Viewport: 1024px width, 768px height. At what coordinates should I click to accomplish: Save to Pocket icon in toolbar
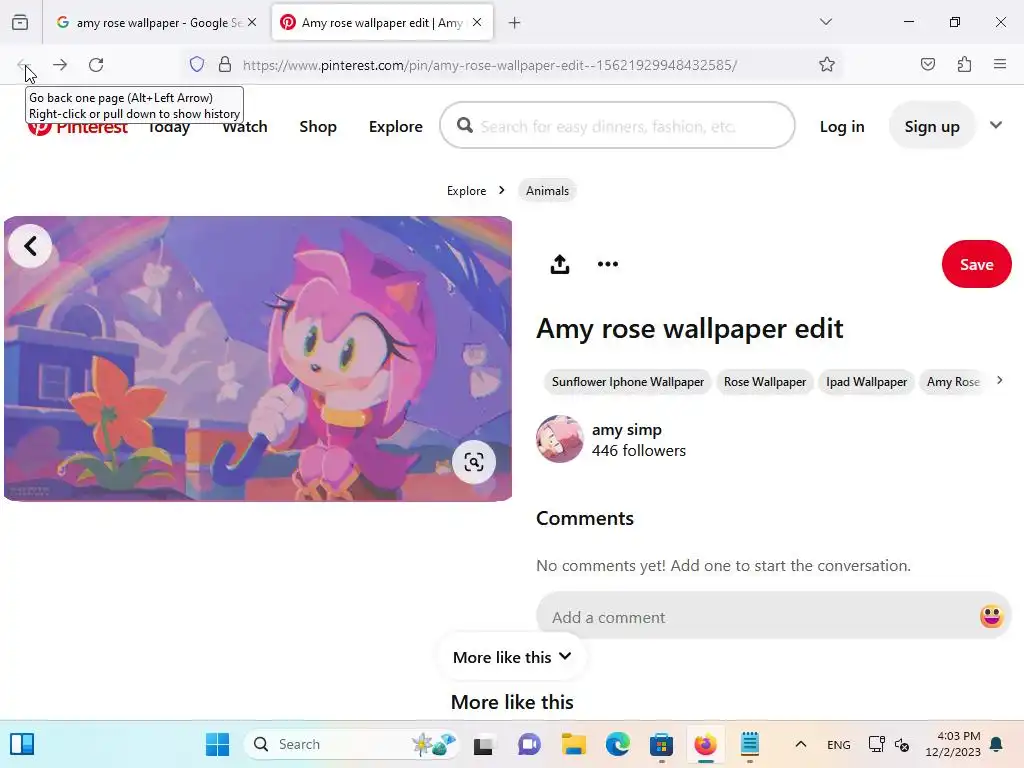tap(927, 64)
